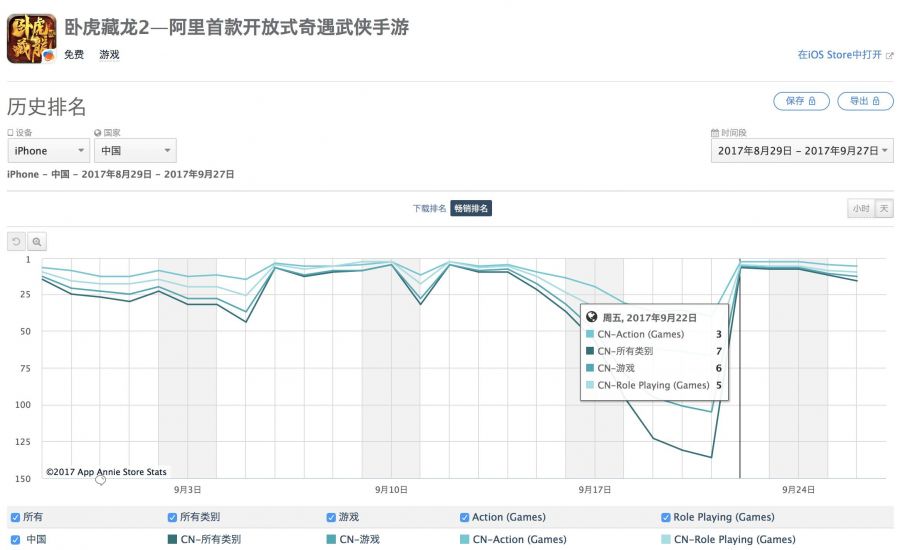Image resolution: width=900 pixels, height=550 pixels.
Task: Click the 9月3日 axis label
Action: 188,490
